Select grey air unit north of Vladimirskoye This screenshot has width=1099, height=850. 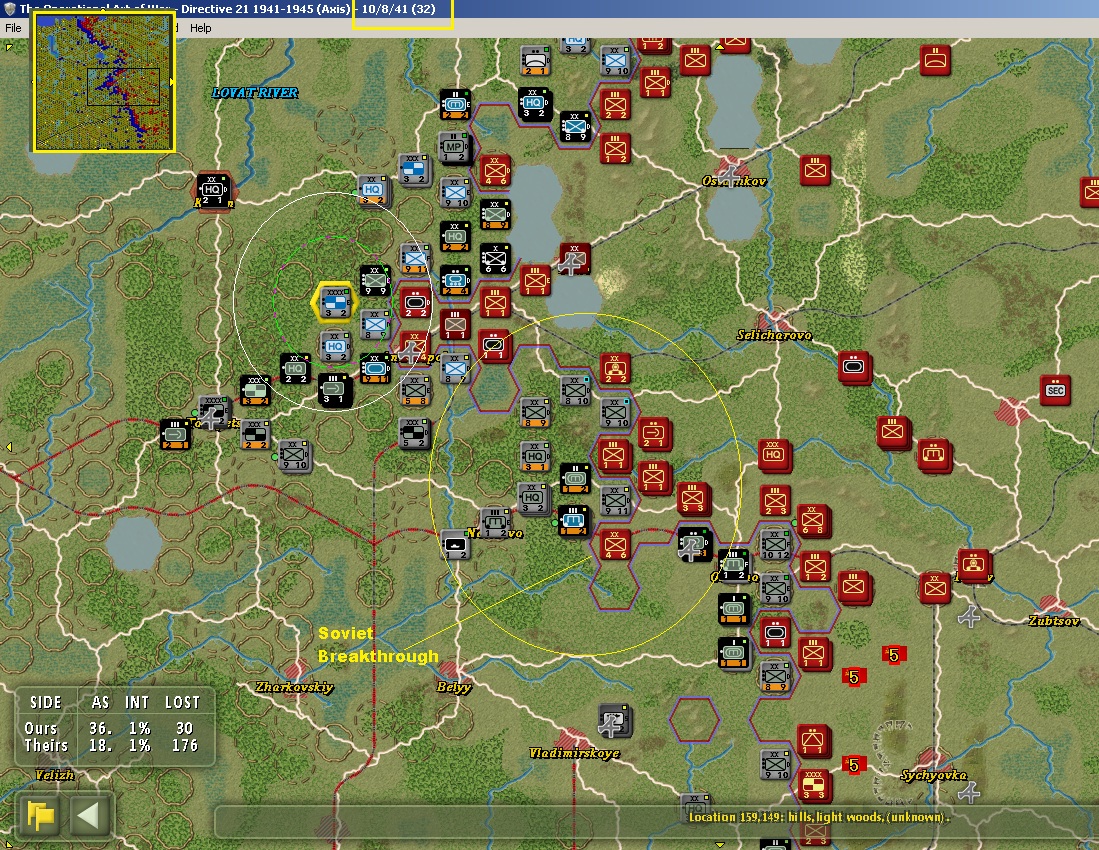(x=614, y=722)
